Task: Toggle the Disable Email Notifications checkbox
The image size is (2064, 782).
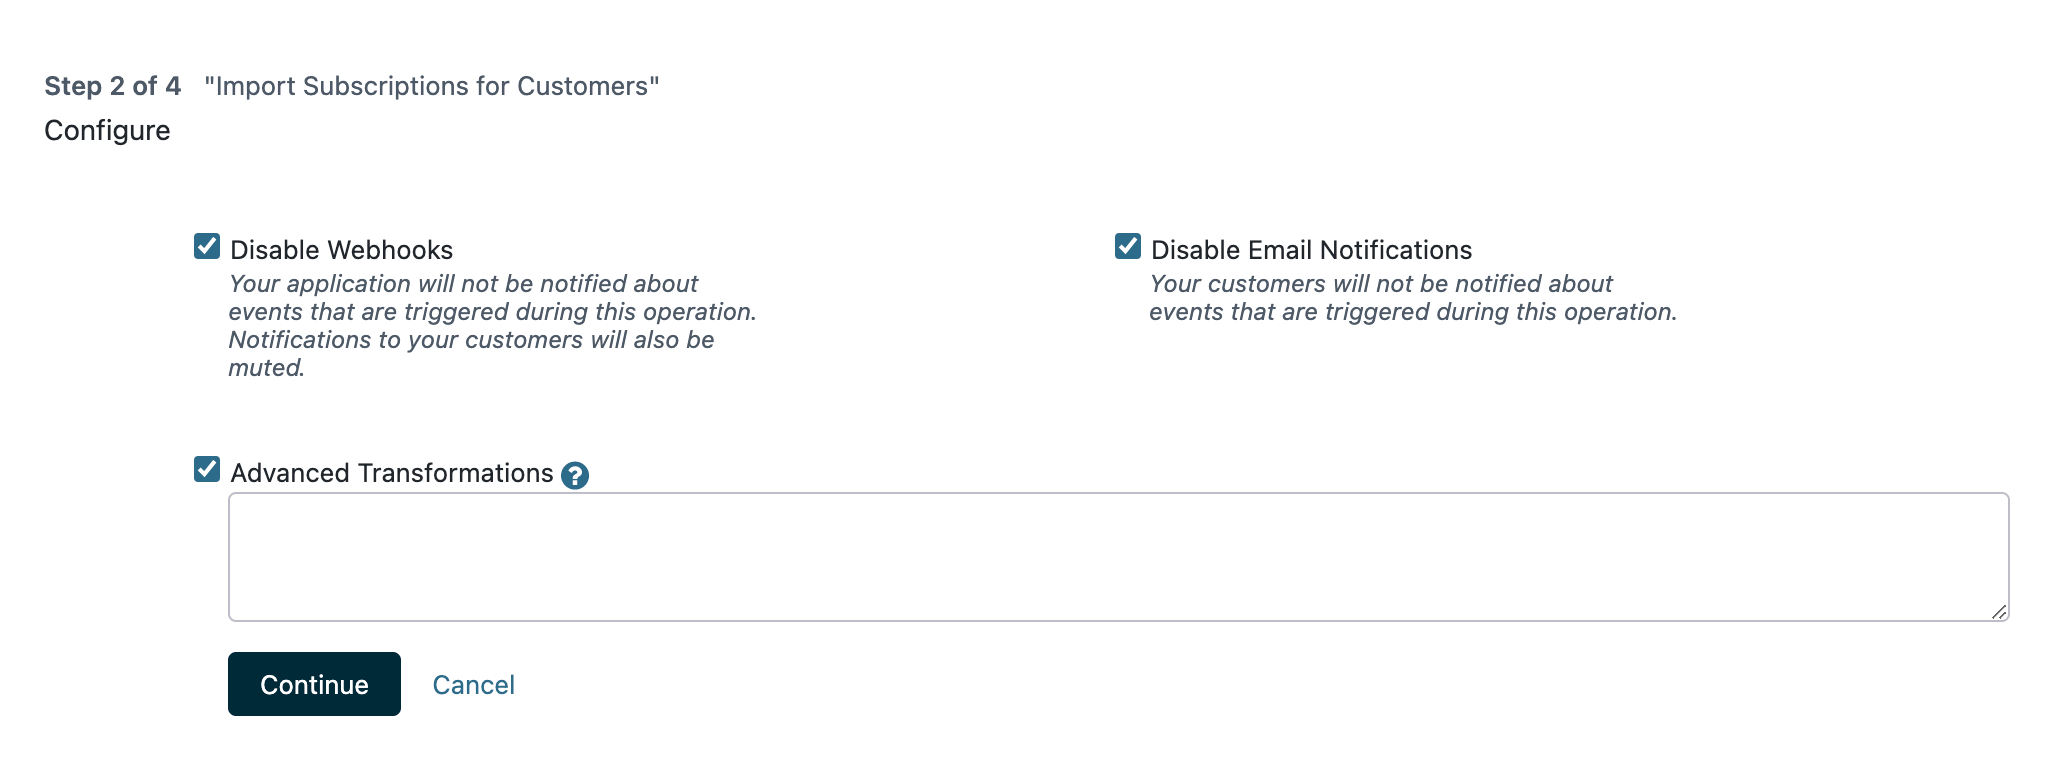Action: click(x=1128, y=247)
